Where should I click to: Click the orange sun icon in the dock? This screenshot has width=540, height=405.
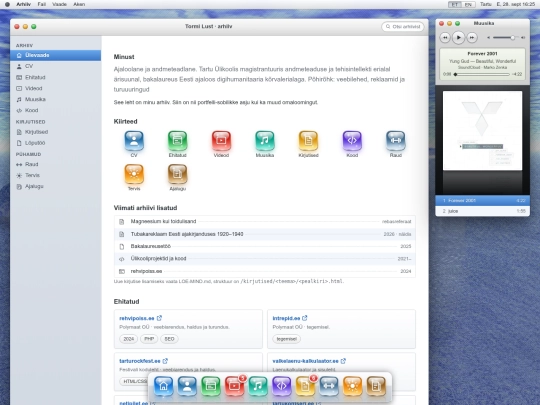(x=352, y=386)
